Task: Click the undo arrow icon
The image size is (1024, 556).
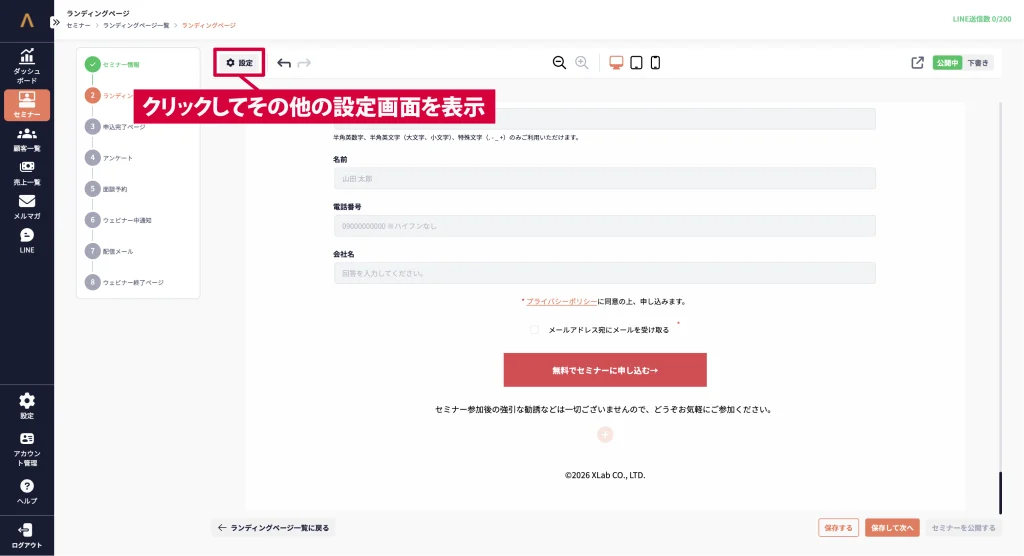Action: tap(284, 63)
